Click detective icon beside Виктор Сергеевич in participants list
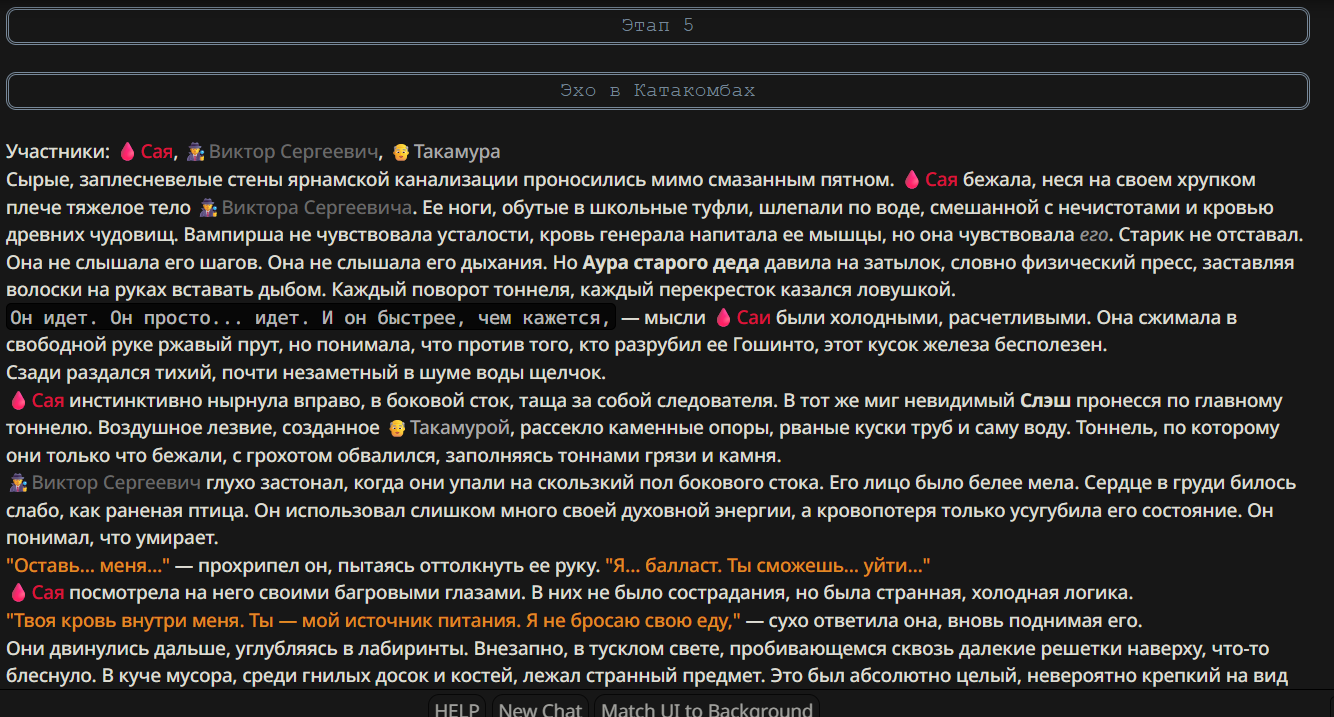This screenshot has height=717, width=1334. [x=196, y=152]
